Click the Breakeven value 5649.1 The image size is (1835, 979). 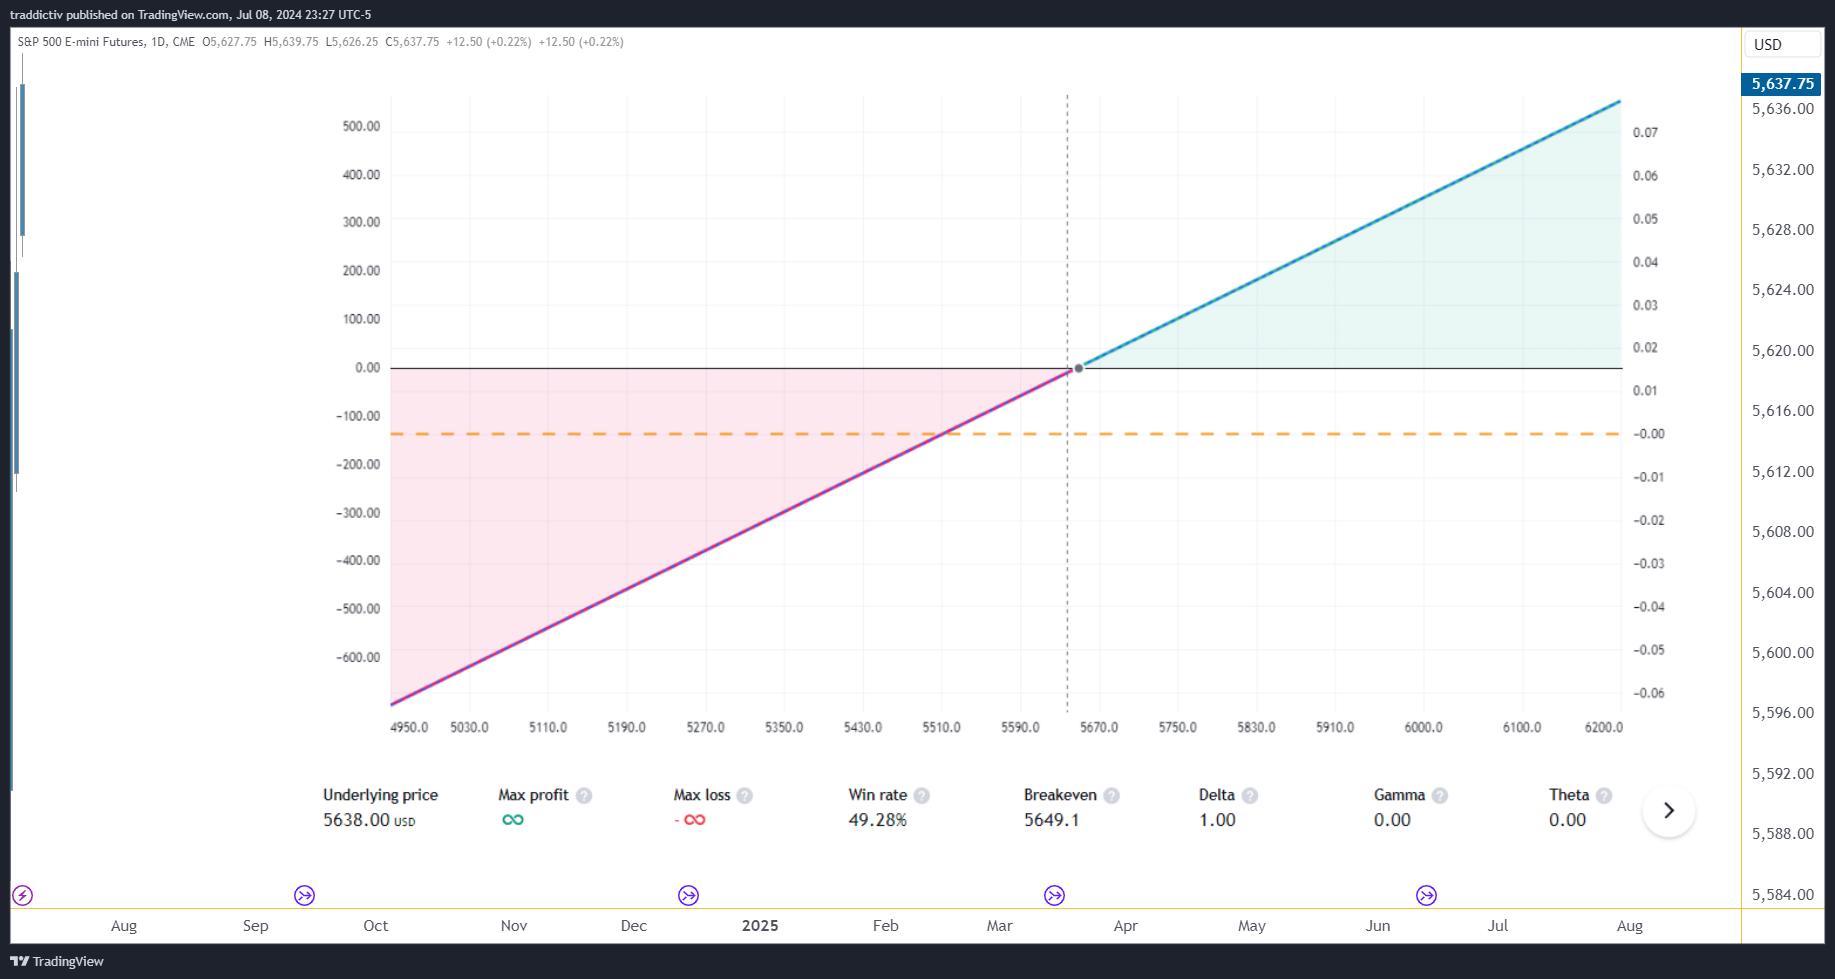(1051, 820)
